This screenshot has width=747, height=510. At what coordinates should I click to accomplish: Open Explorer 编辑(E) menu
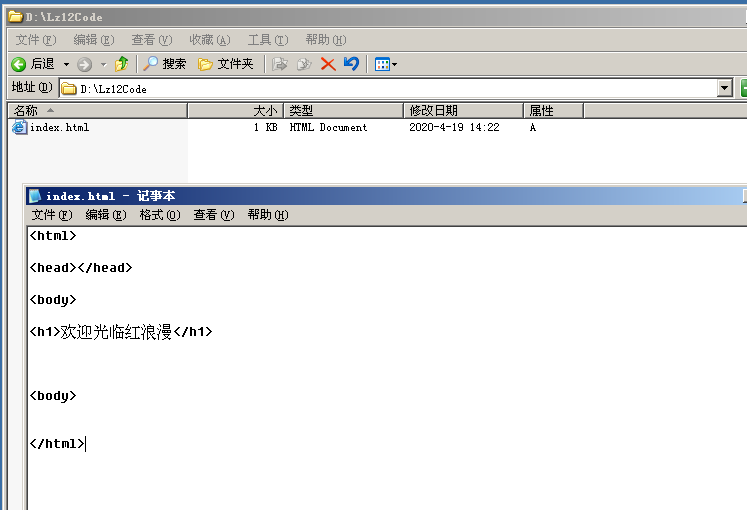(x=94, y=40)
